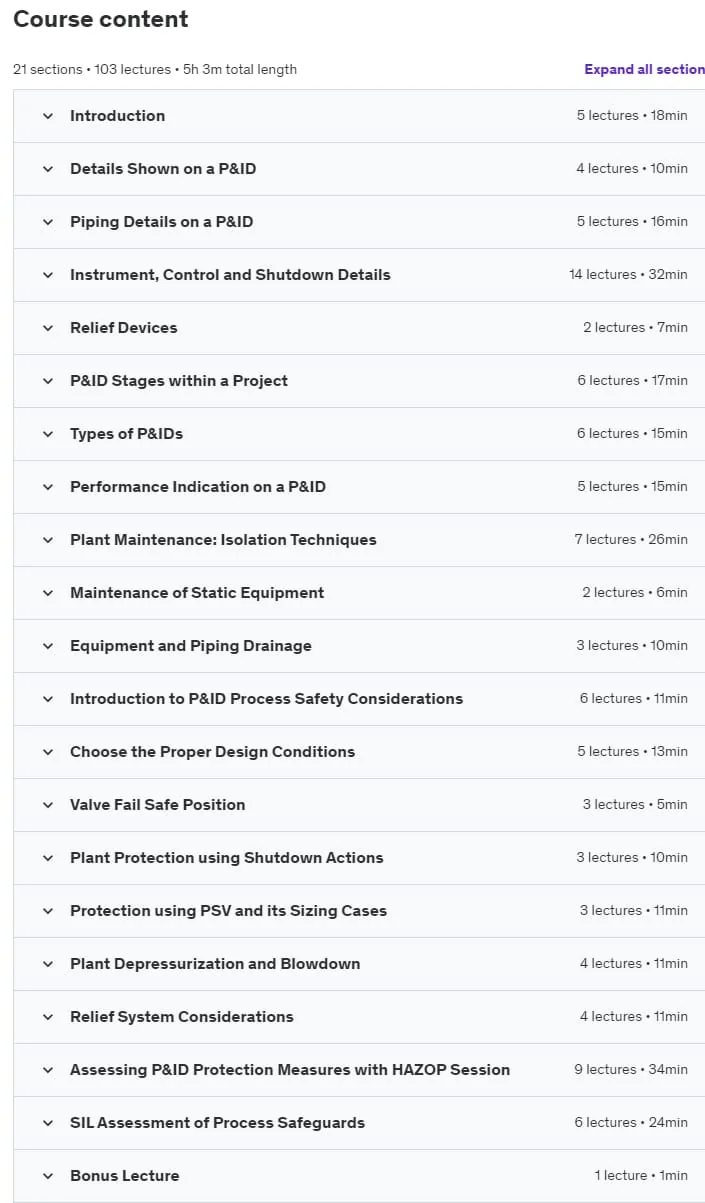Expand Equipment and Piping Drainage chevron
The image size is (705, 1203).
click(x=47, y=646)
